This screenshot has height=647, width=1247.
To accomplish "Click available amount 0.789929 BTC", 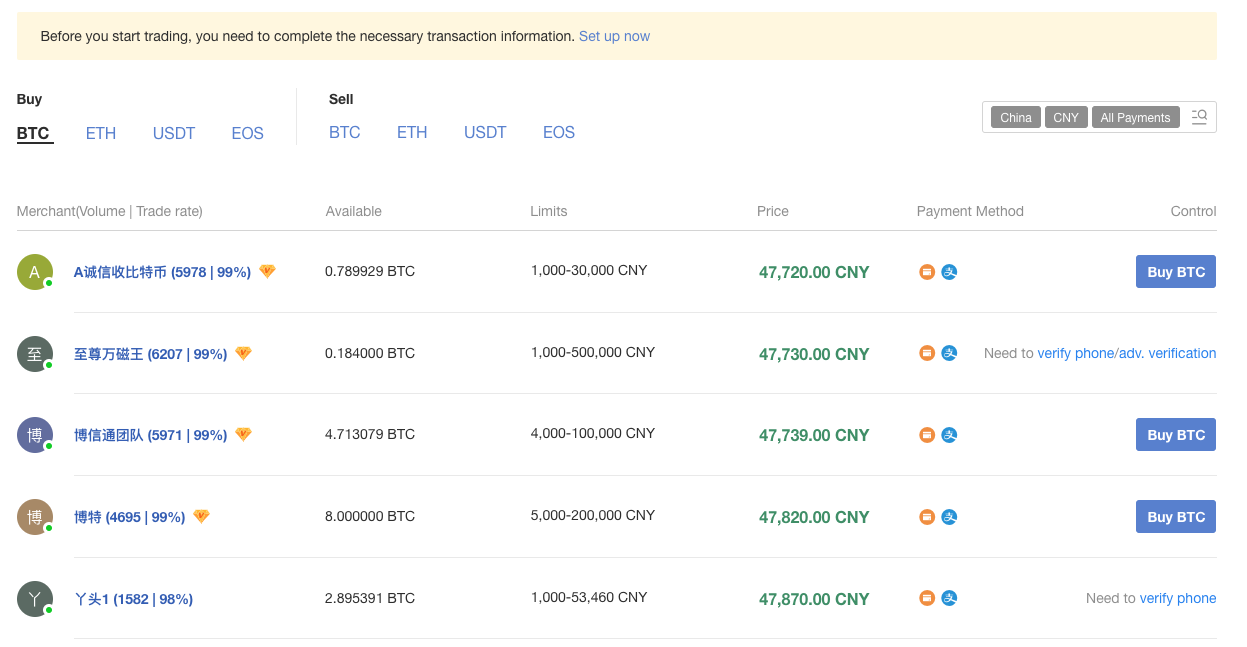I will pos(370,271).
